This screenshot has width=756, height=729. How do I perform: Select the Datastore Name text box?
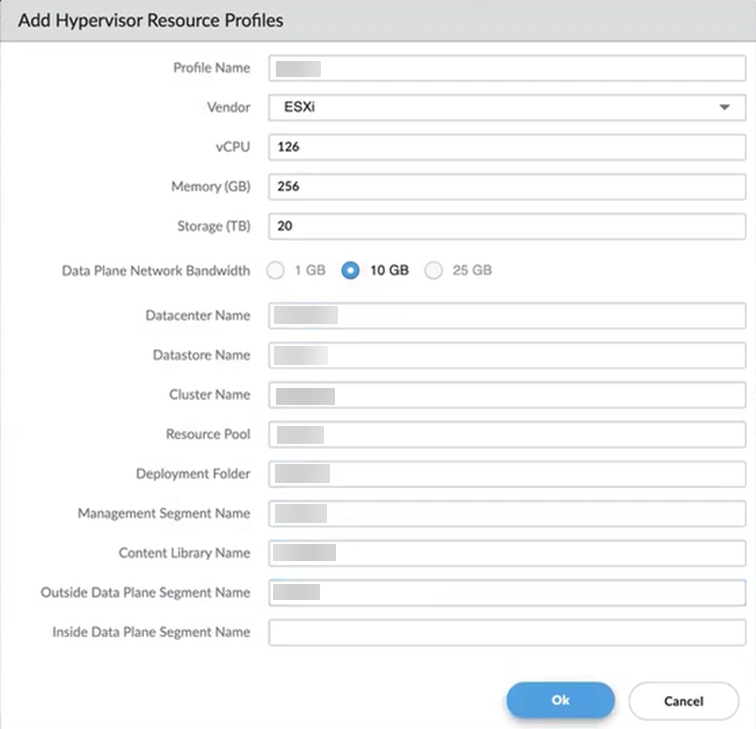point(506,355)
